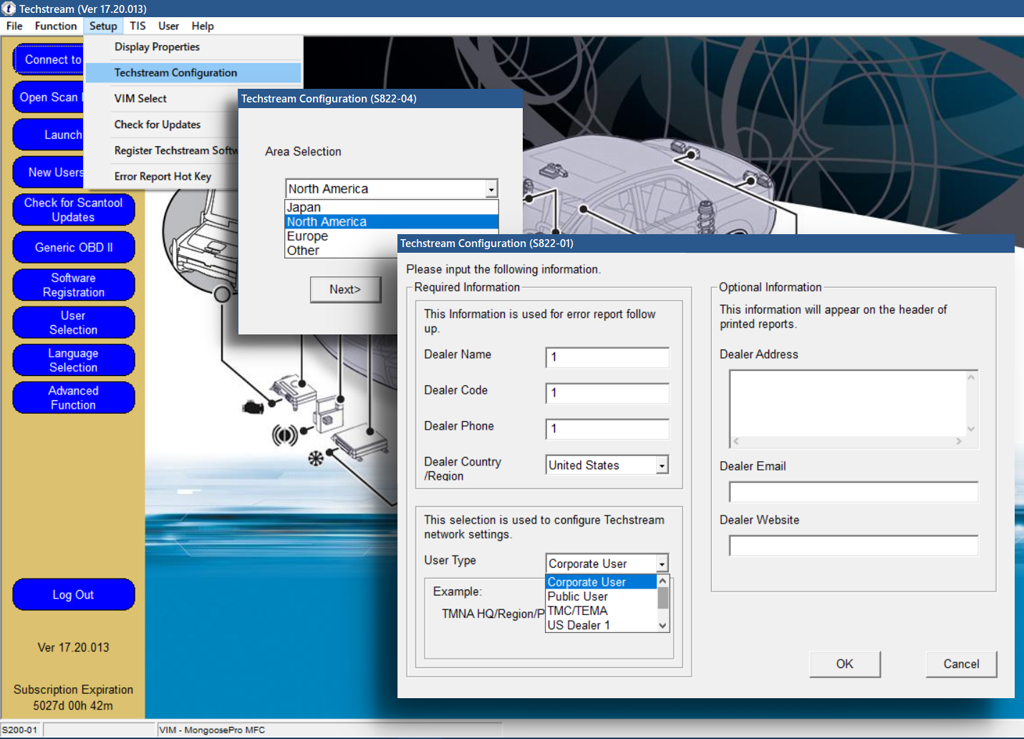Click the Dealer Name input field
Screen dimensions: 1024x739
[607, 358]
